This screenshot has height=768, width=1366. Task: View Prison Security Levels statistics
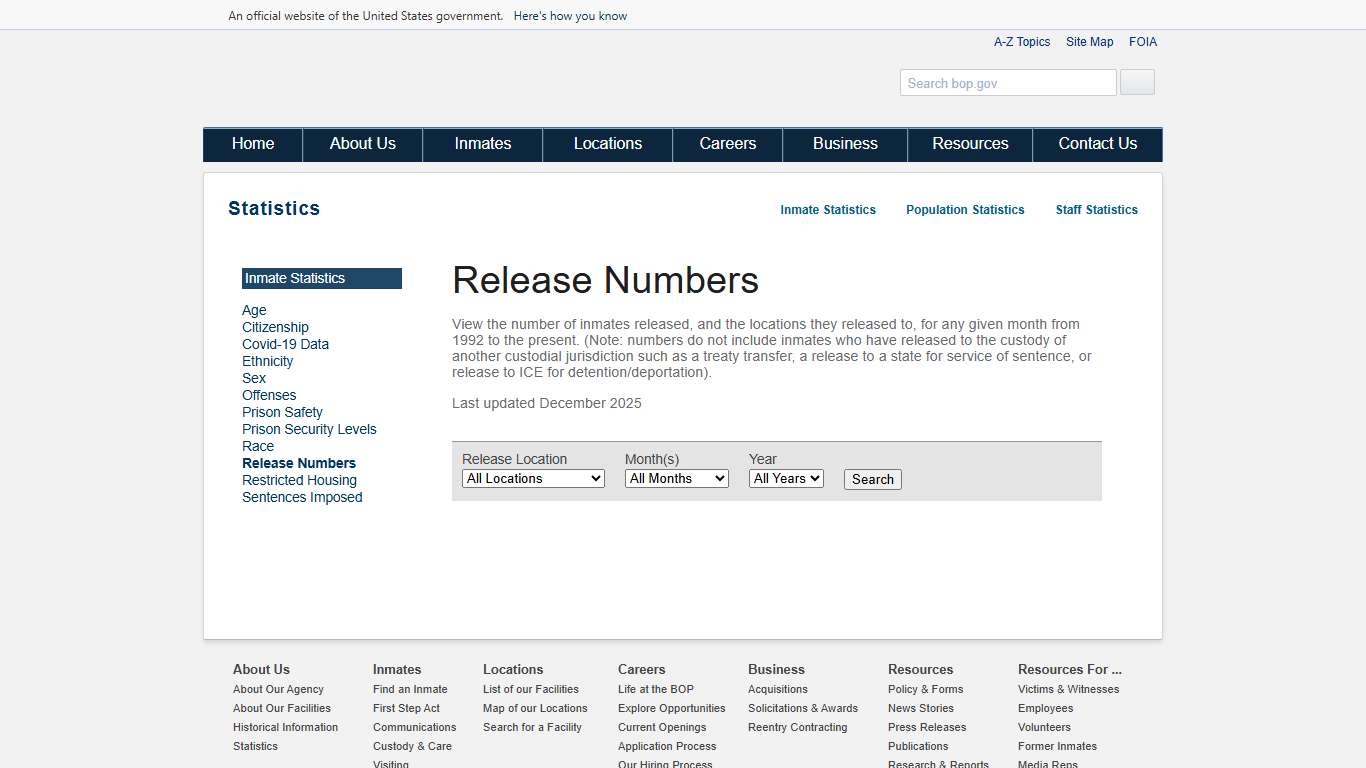[309, 429]
